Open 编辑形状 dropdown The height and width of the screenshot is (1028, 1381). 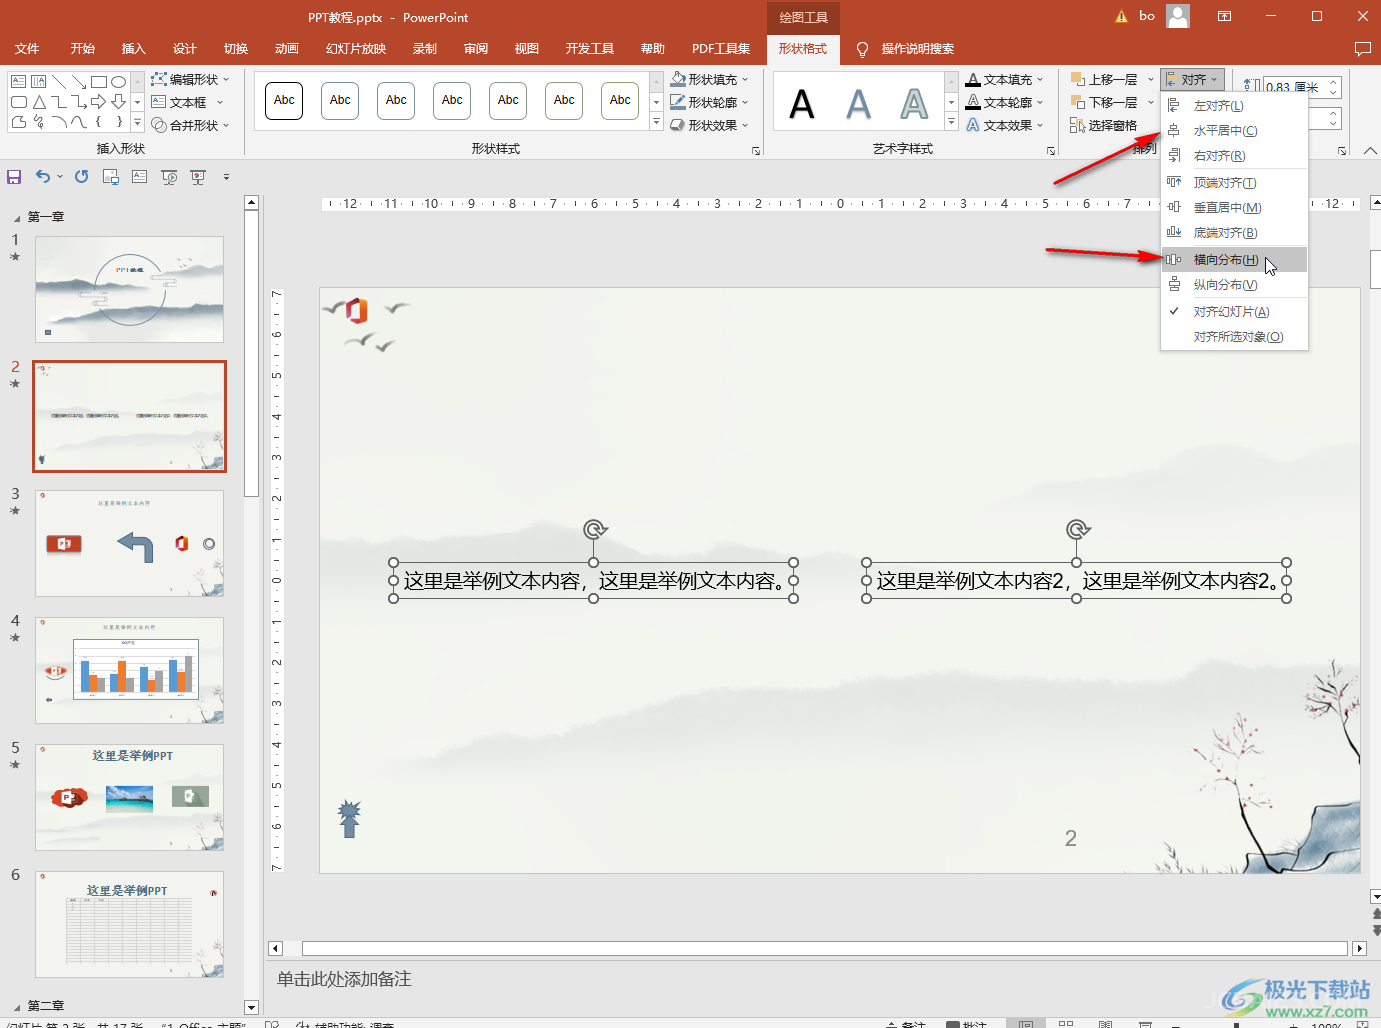[190, 79]
